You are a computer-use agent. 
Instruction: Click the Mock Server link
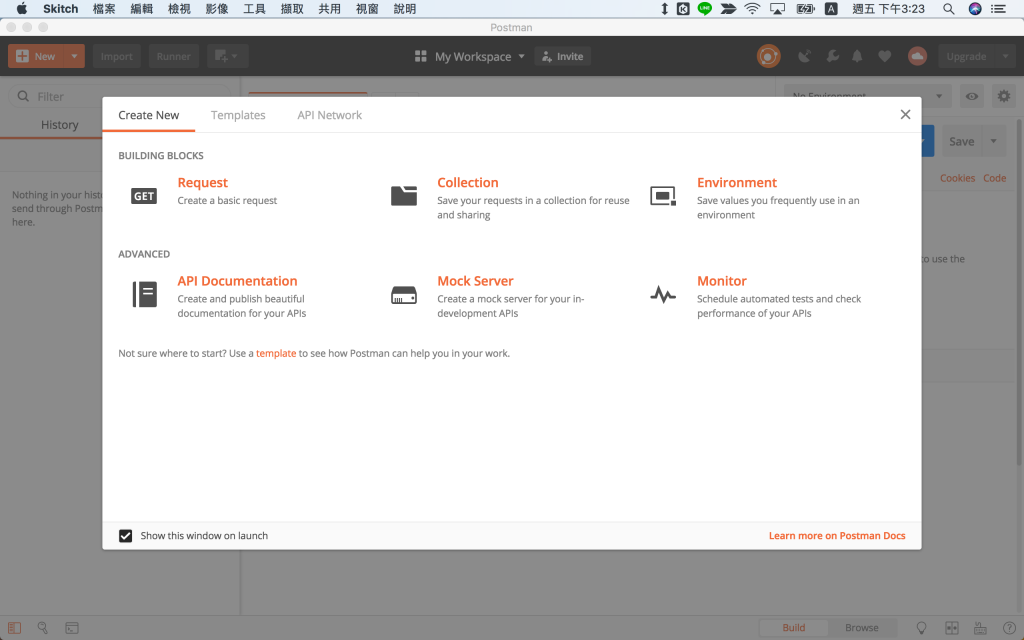click(475, 281)
